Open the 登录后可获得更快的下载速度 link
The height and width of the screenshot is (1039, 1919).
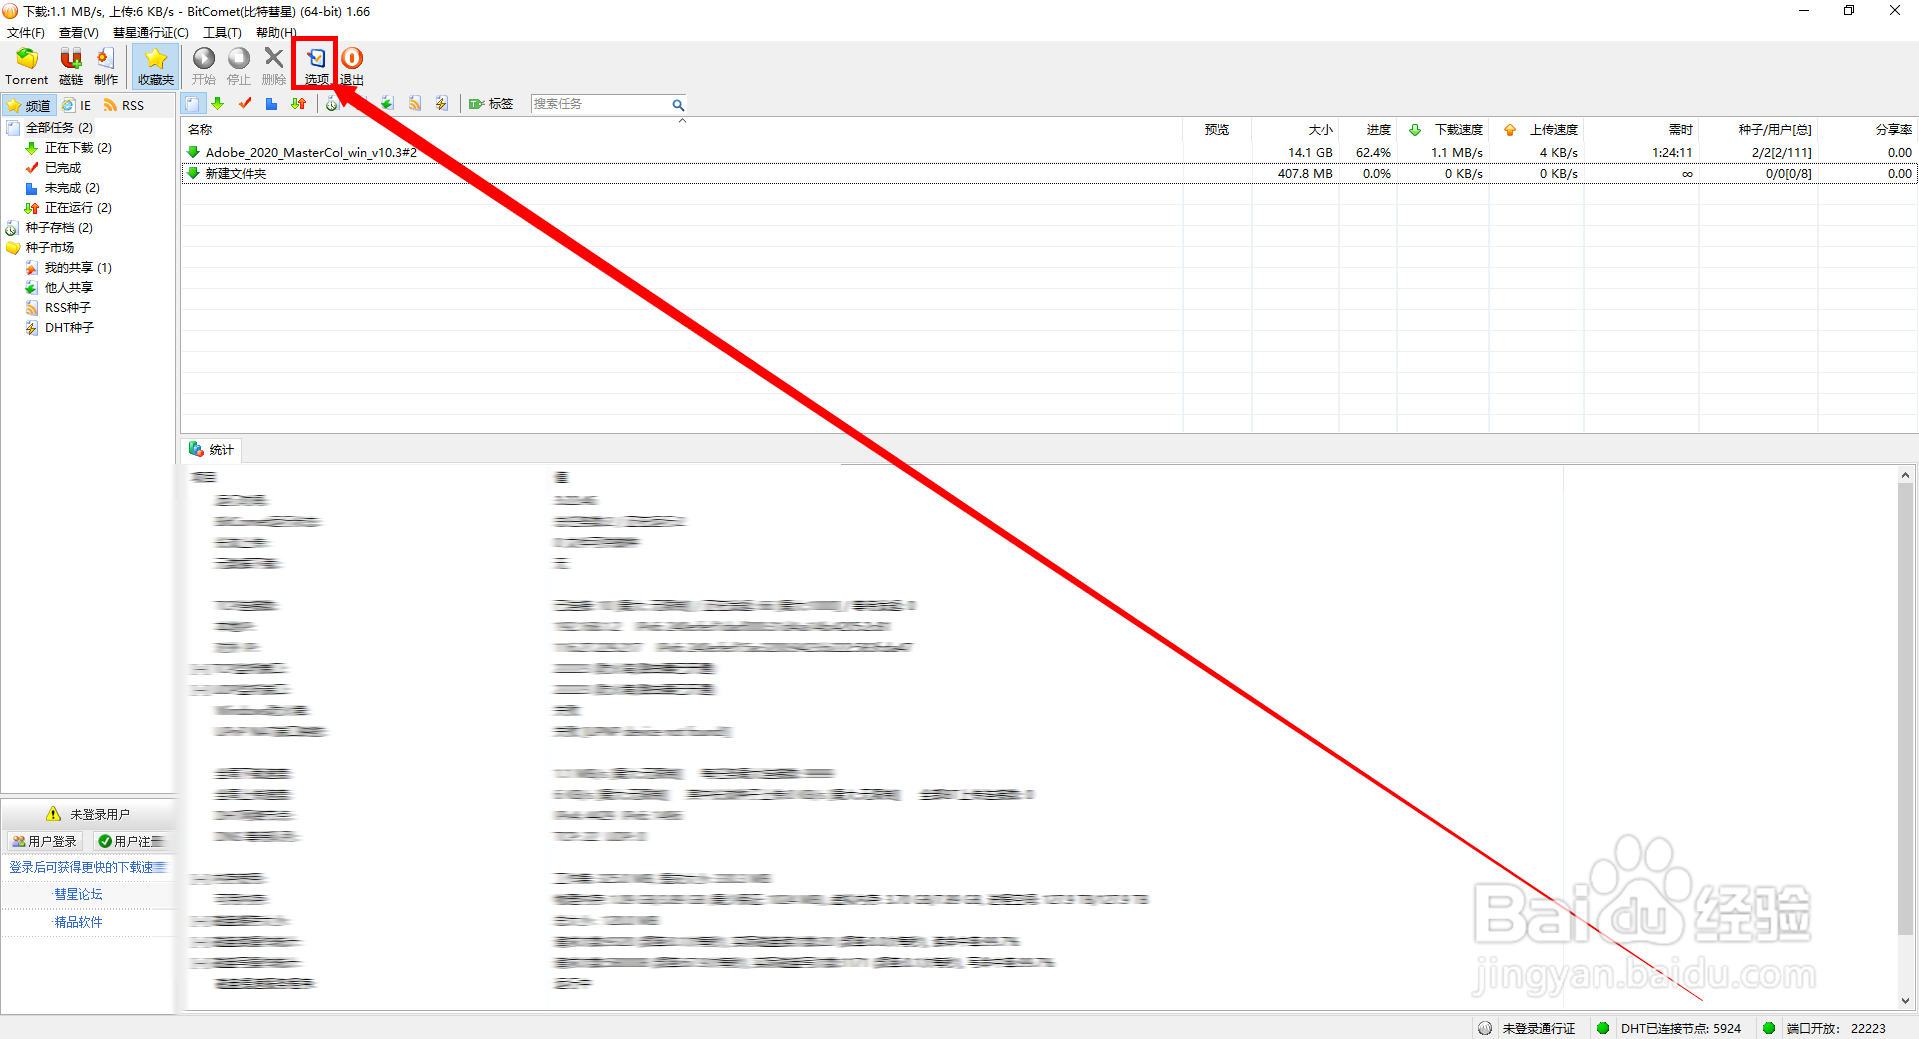tap(88, 868)
